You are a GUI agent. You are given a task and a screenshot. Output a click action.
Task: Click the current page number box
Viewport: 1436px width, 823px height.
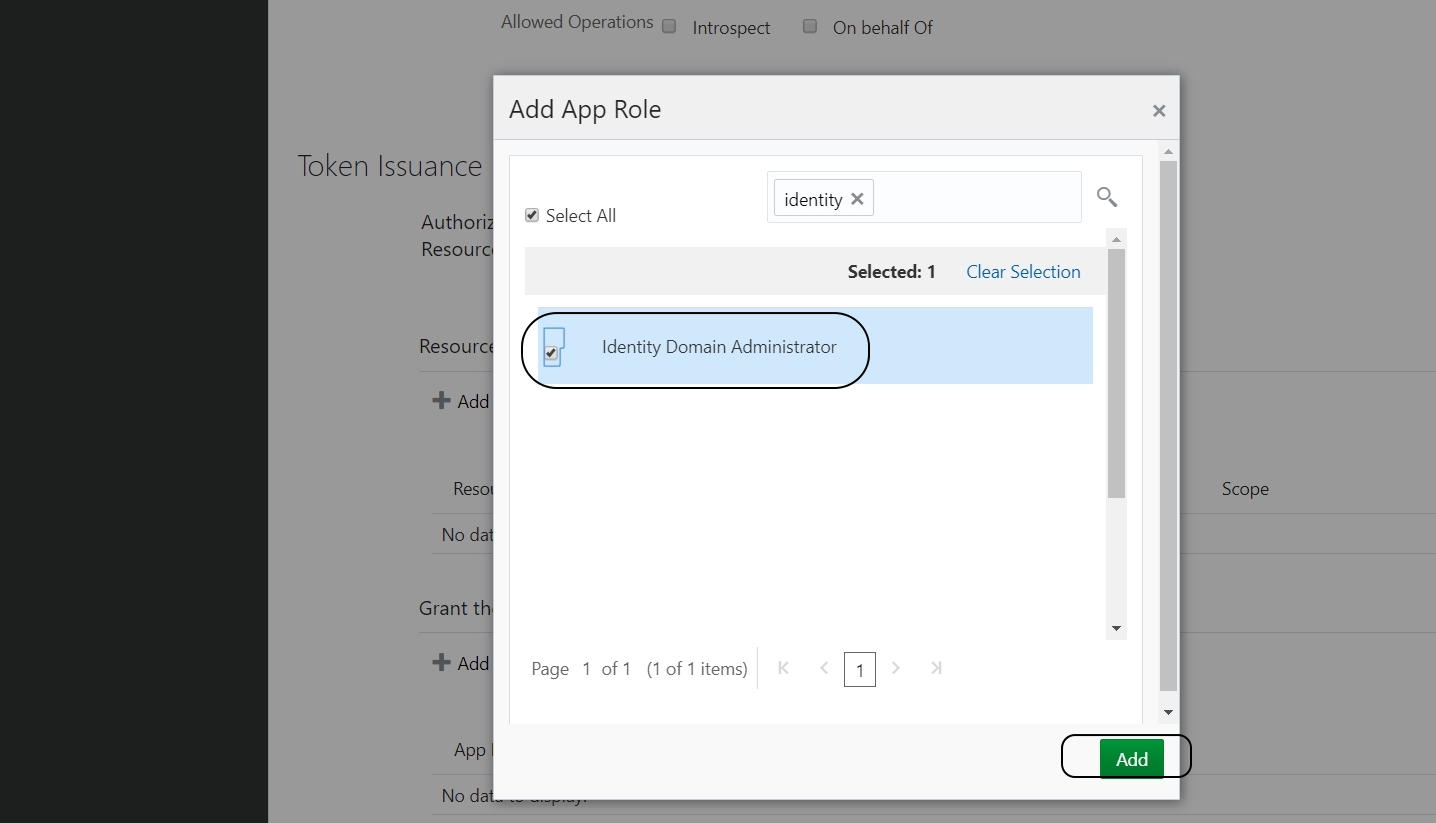coord(860,669)
